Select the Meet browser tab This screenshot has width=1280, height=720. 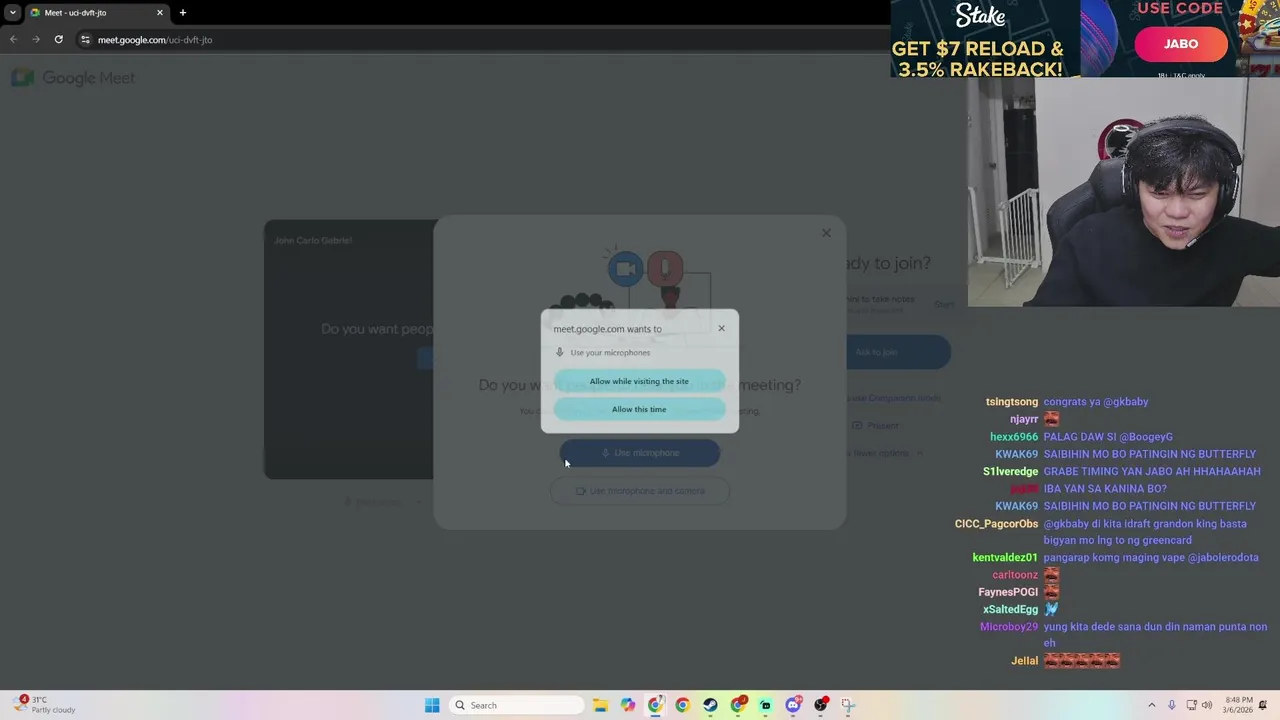(96, 13)
